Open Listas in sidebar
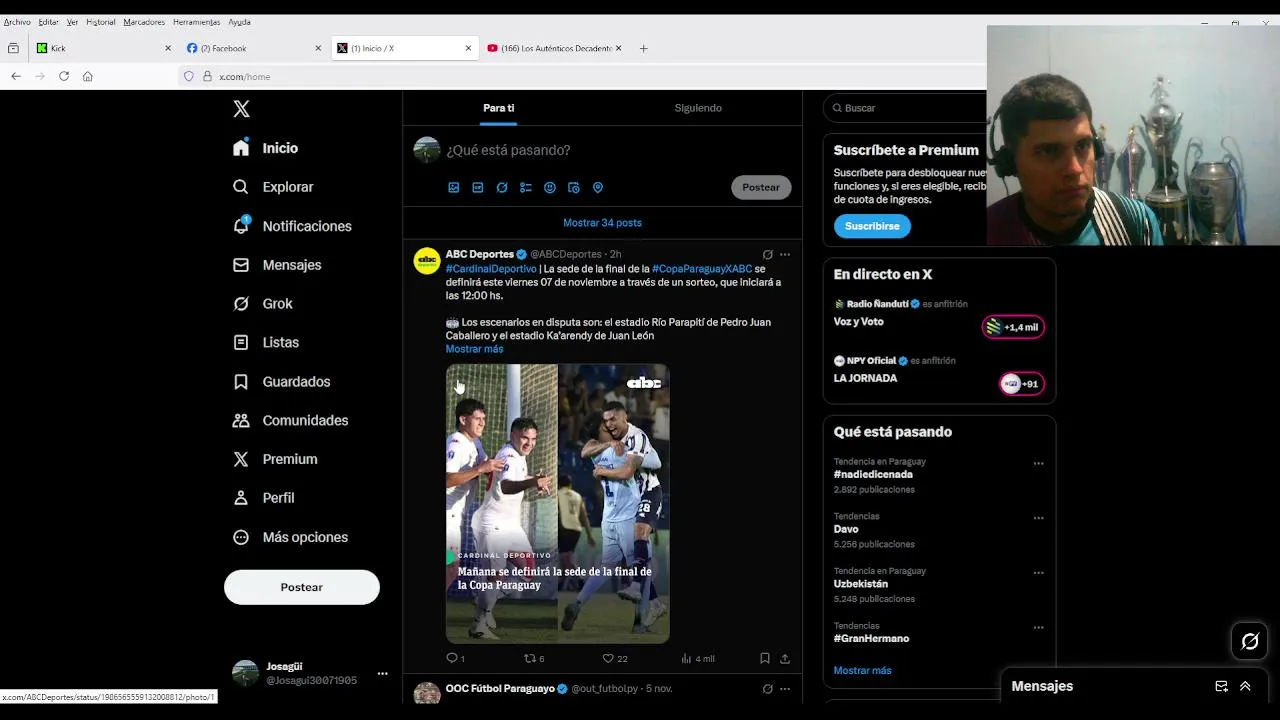The height and width of the screenshot is (720, 1280). (x=266, y=342)
